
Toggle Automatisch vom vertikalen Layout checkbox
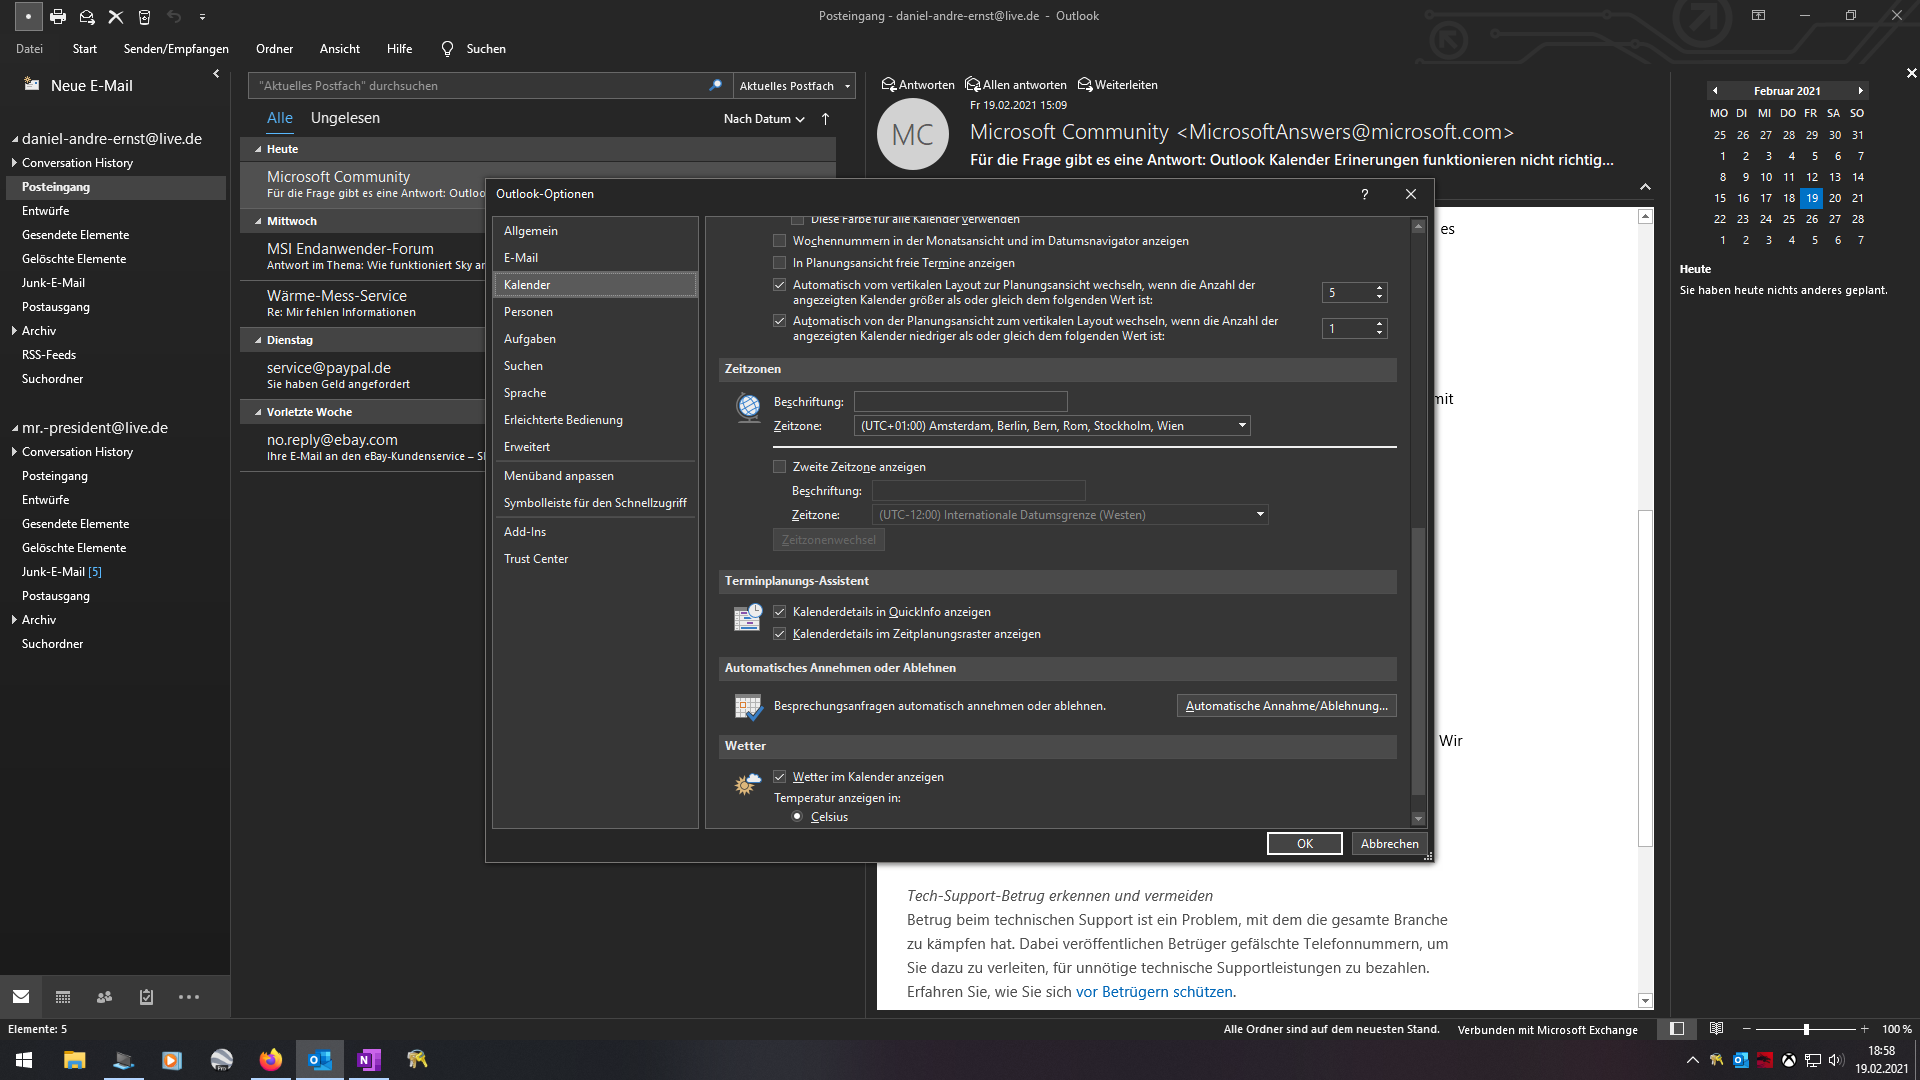point(780,285)
